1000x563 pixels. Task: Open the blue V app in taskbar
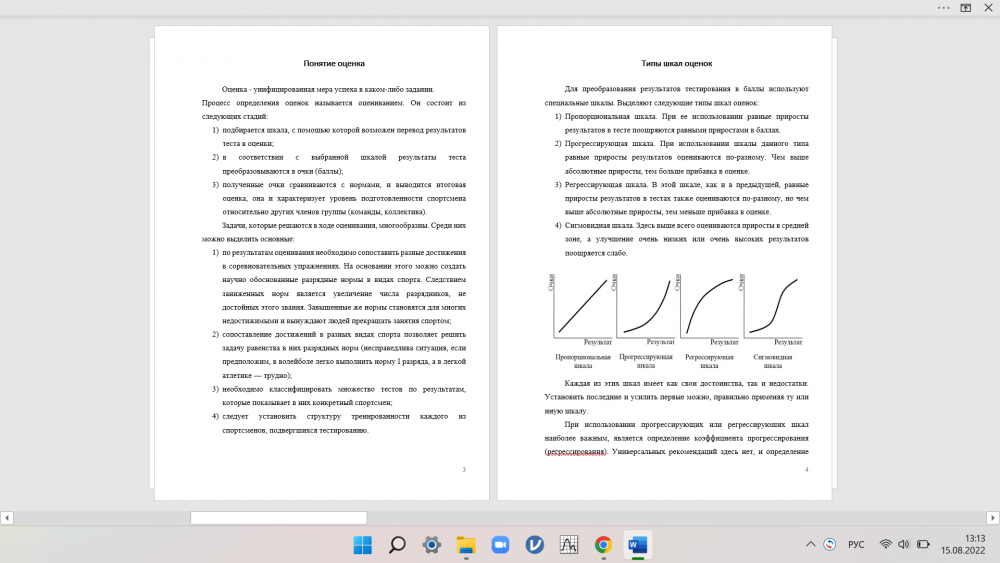(x=534, y=545)
